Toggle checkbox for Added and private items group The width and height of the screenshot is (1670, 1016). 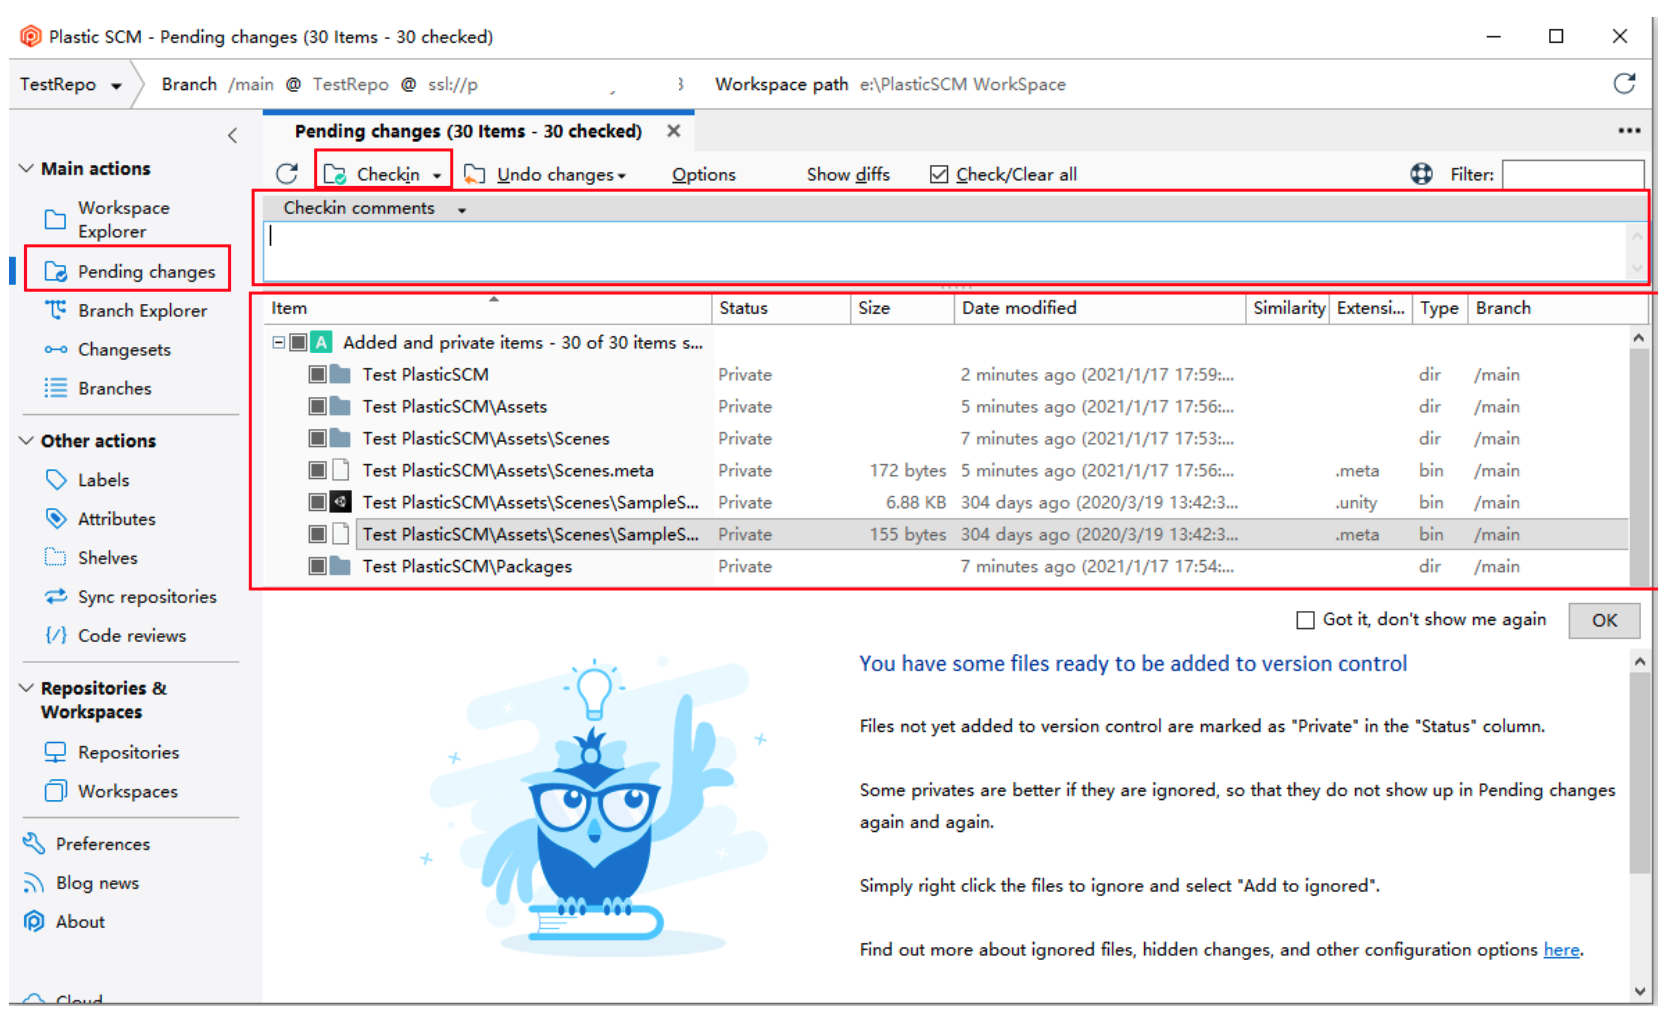[298, 342]
